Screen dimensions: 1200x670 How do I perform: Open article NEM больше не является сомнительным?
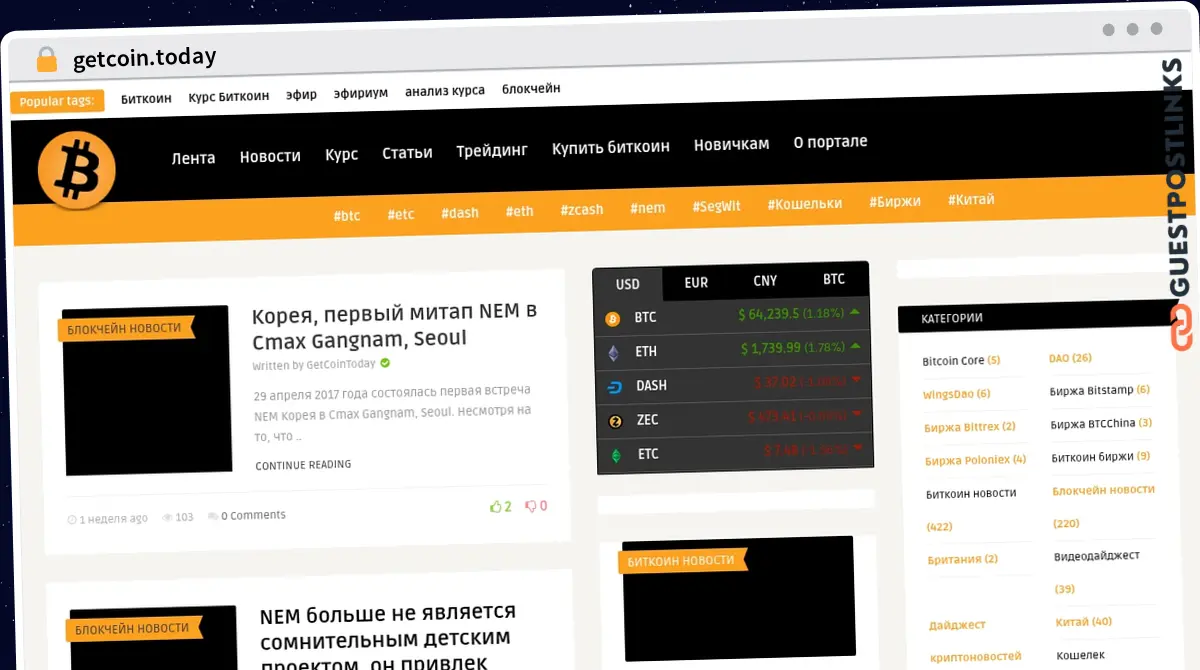click(388, 638)
